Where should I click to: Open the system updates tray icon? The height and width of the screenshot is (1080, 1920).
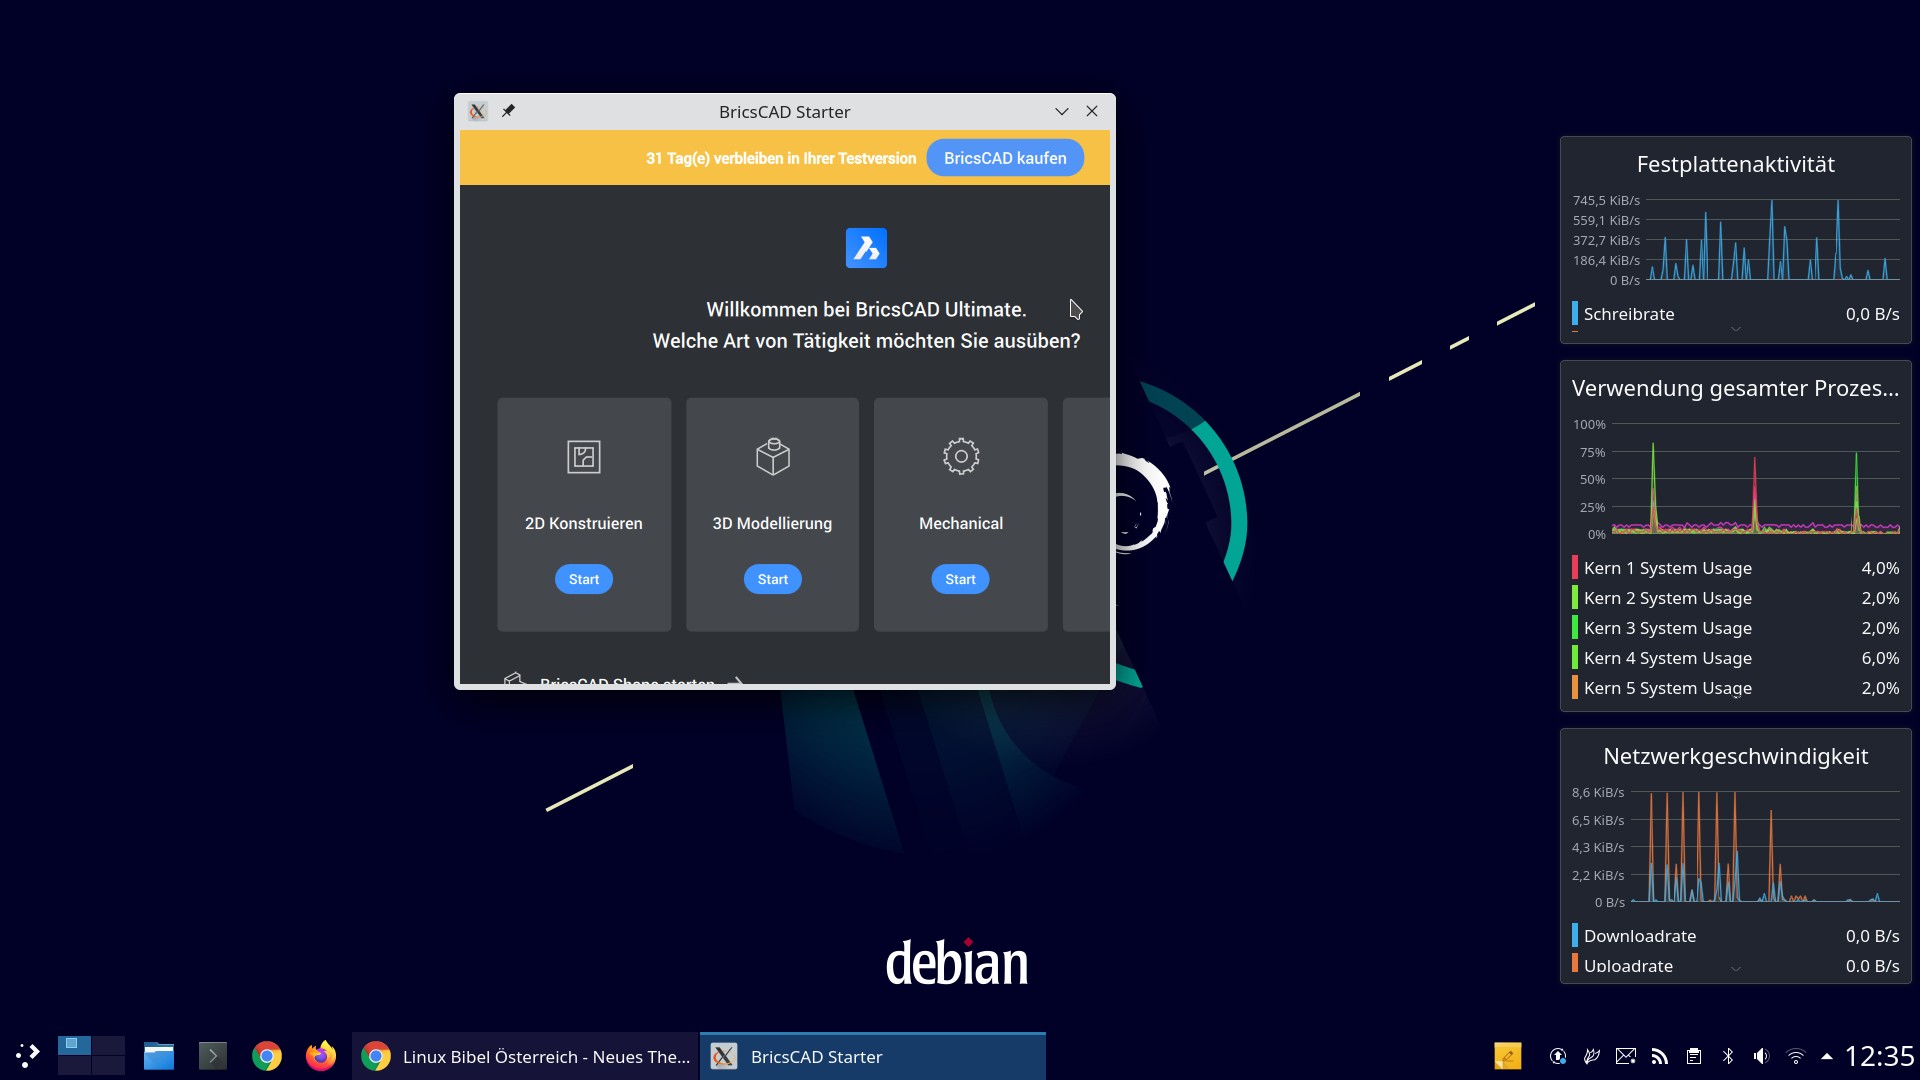[1558, 1056]
